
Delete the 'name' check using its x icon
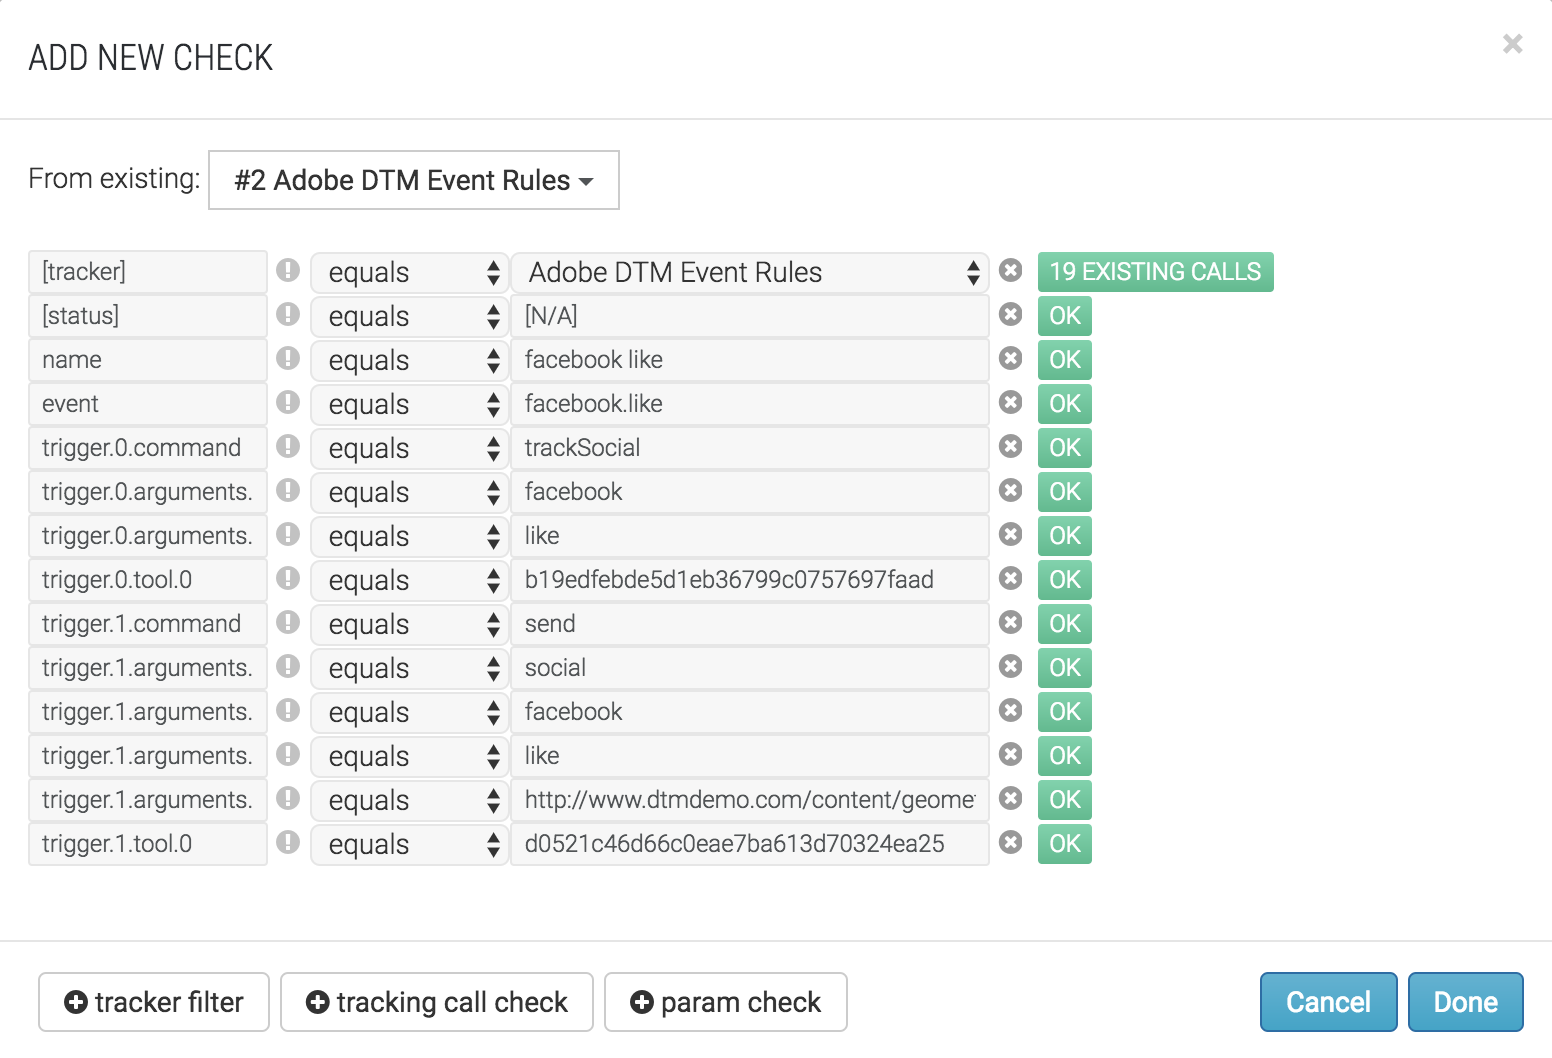(1011, 359)
